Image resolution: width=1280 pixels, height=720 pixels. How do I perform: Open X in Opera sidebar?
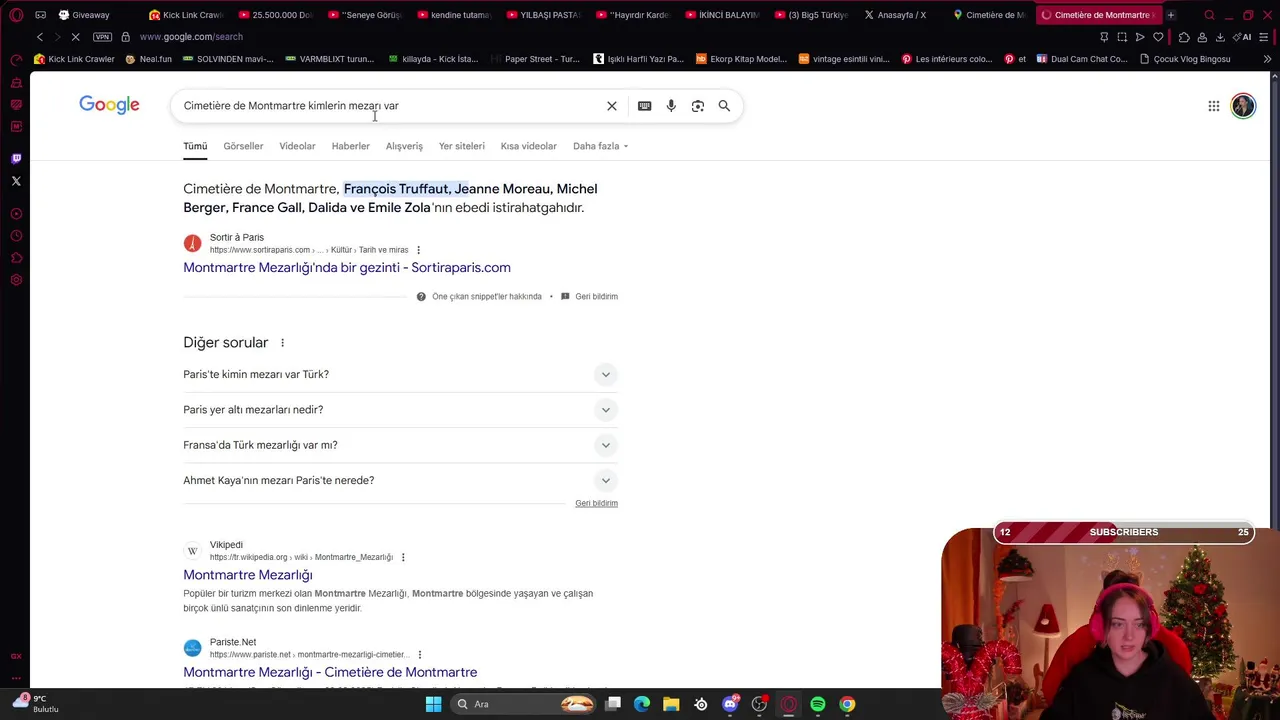[x=16, y=181]
